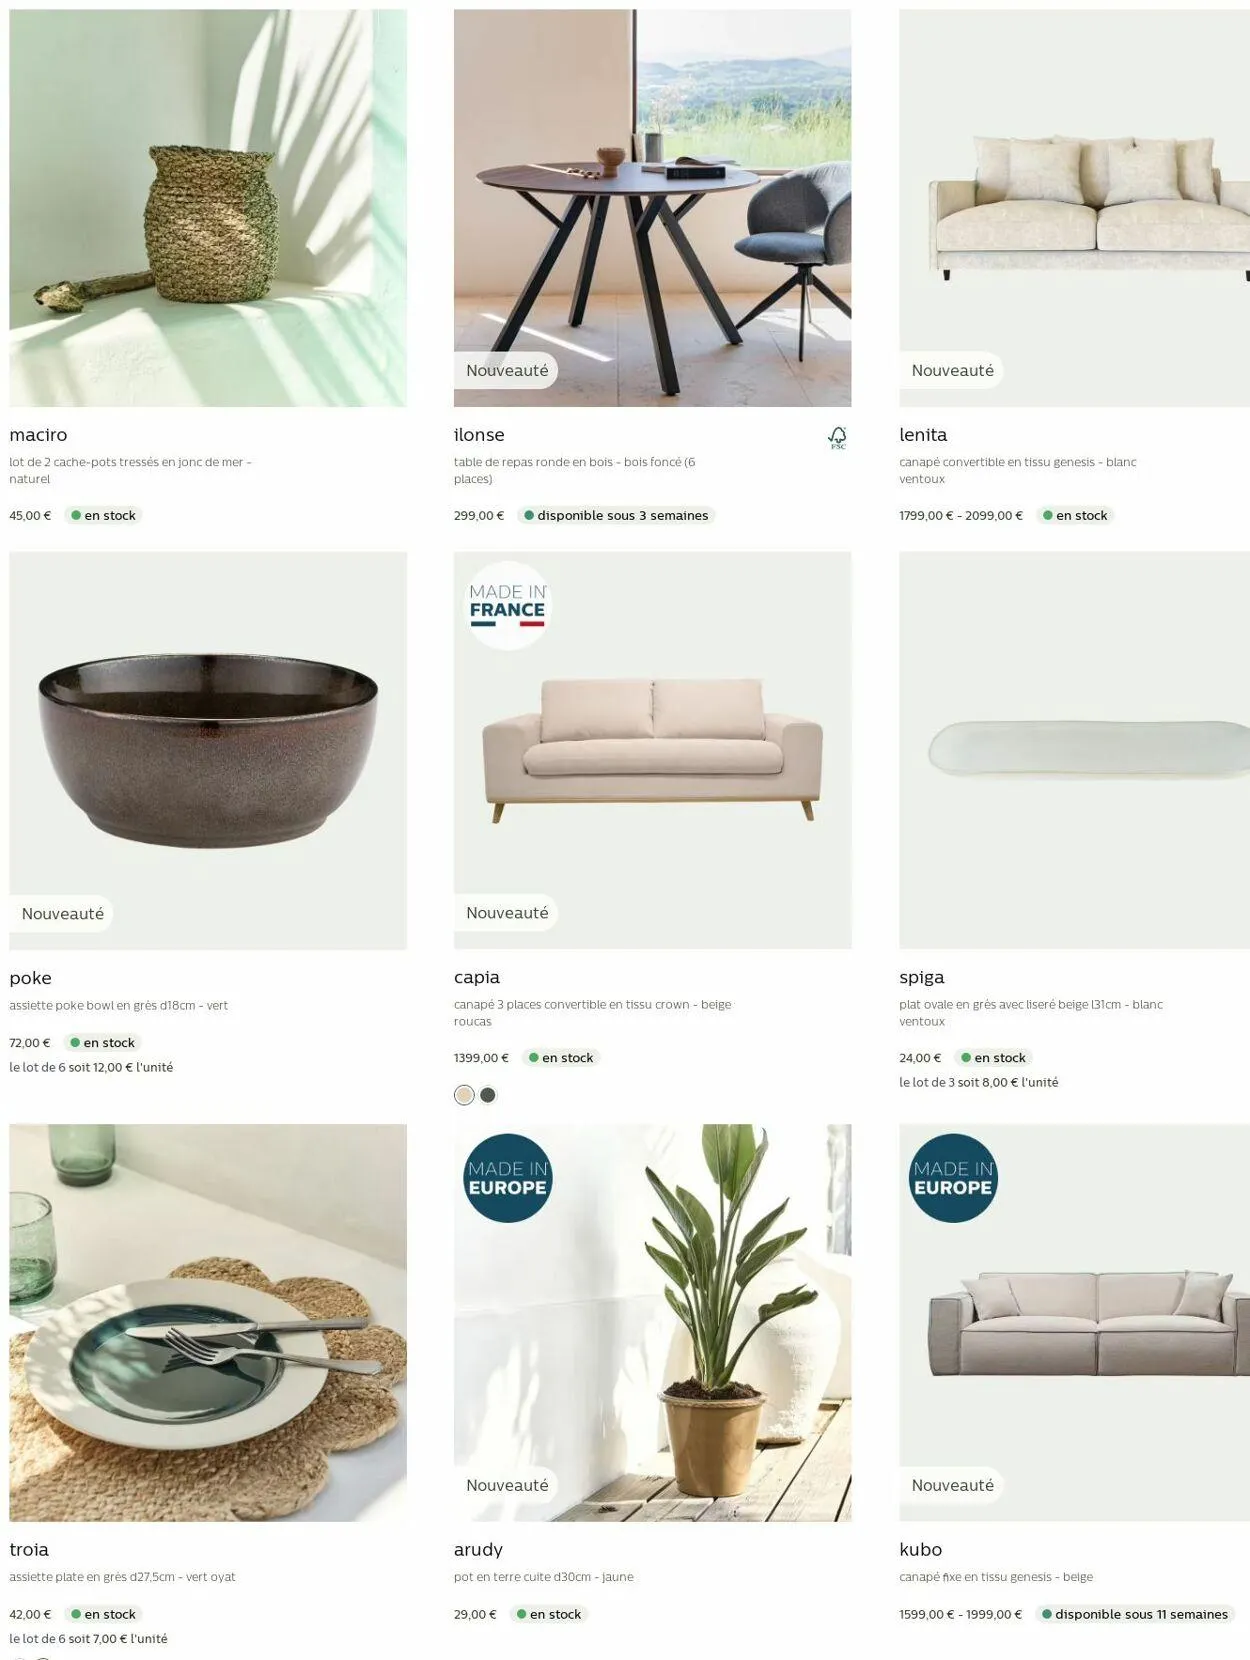Open the maciro product title link
Image resolution: width=1250 pixels, height=1660 pixels.
point(38,435)
